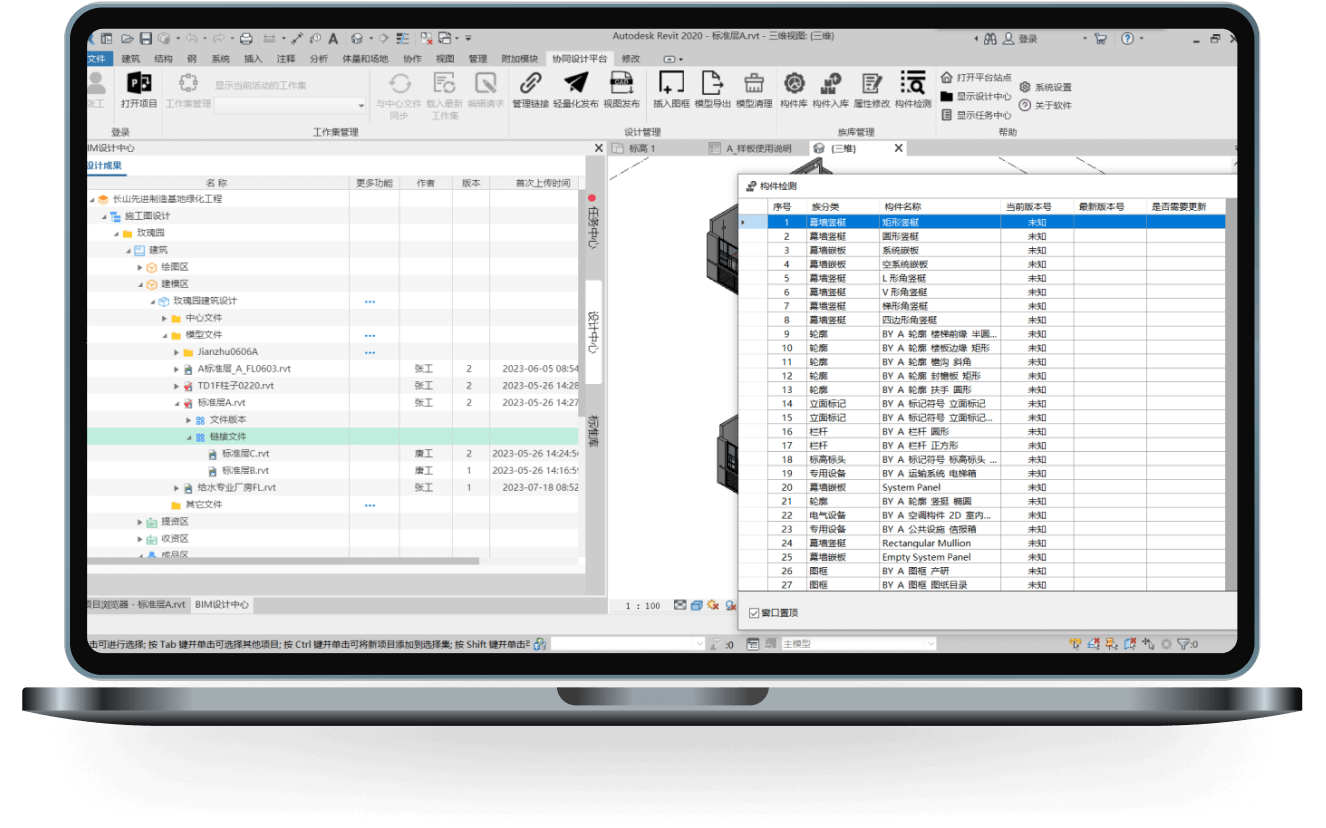
Task: Click the 载入最新工作集 icon
Action: (x=444, y=84)
